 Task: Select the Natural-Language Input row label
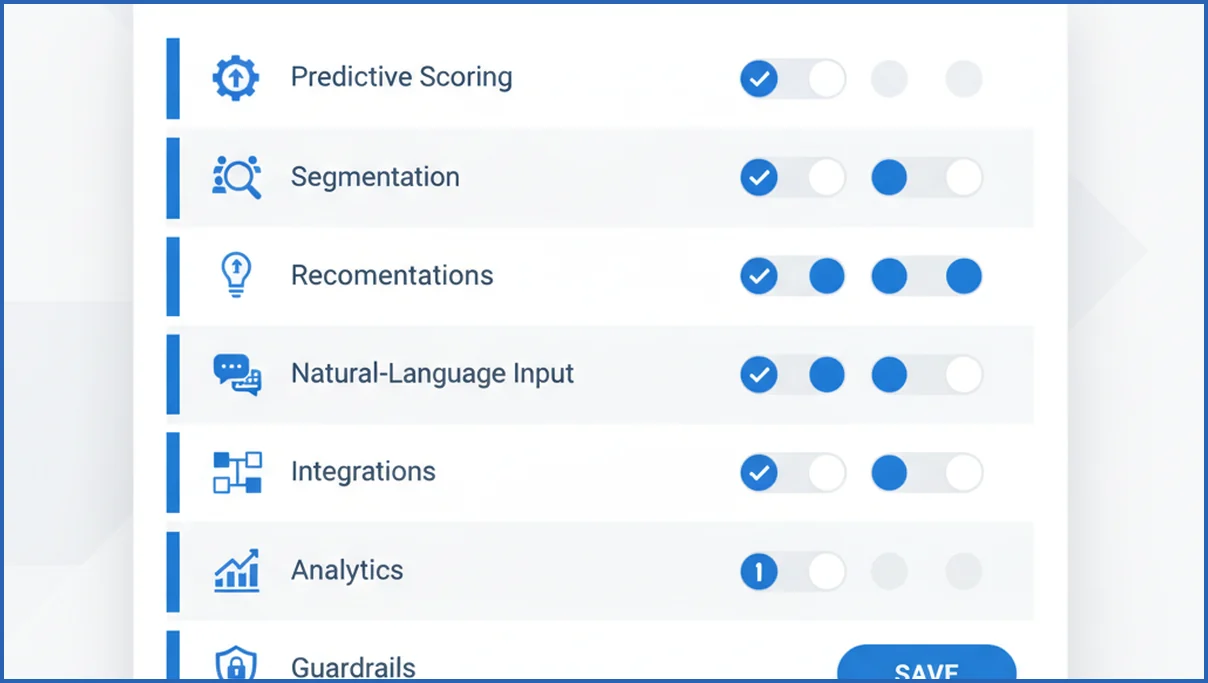pyautogui.click(x=432, y=374)
